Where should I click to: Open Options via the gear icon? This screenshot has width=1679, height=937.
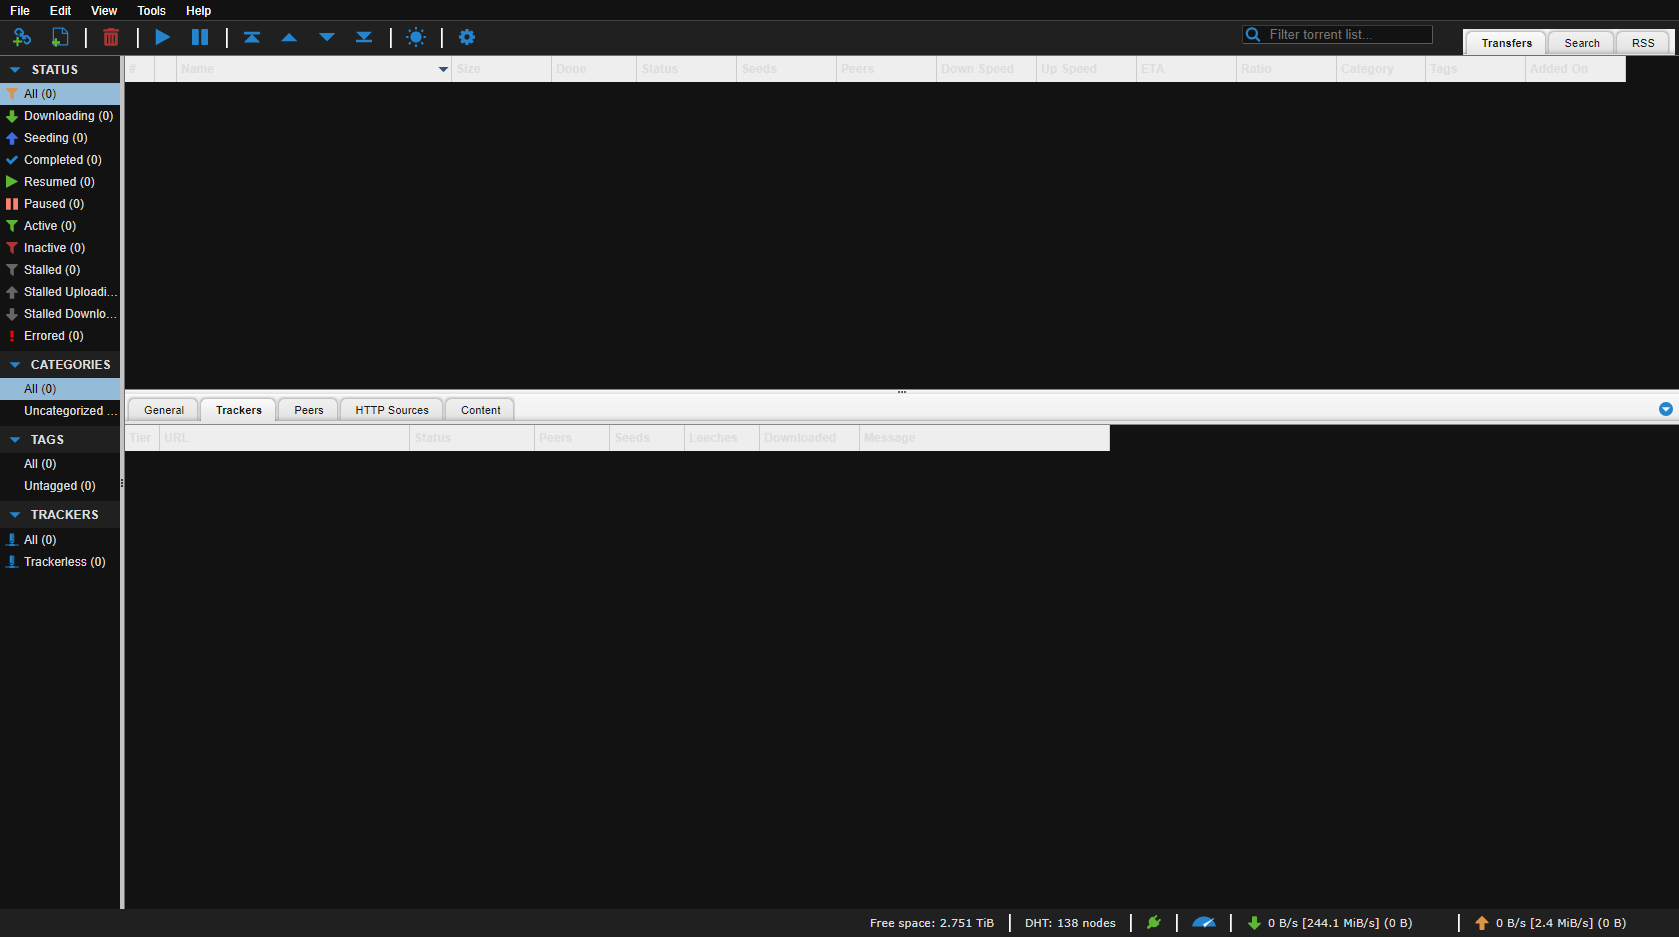click(467, 37)
